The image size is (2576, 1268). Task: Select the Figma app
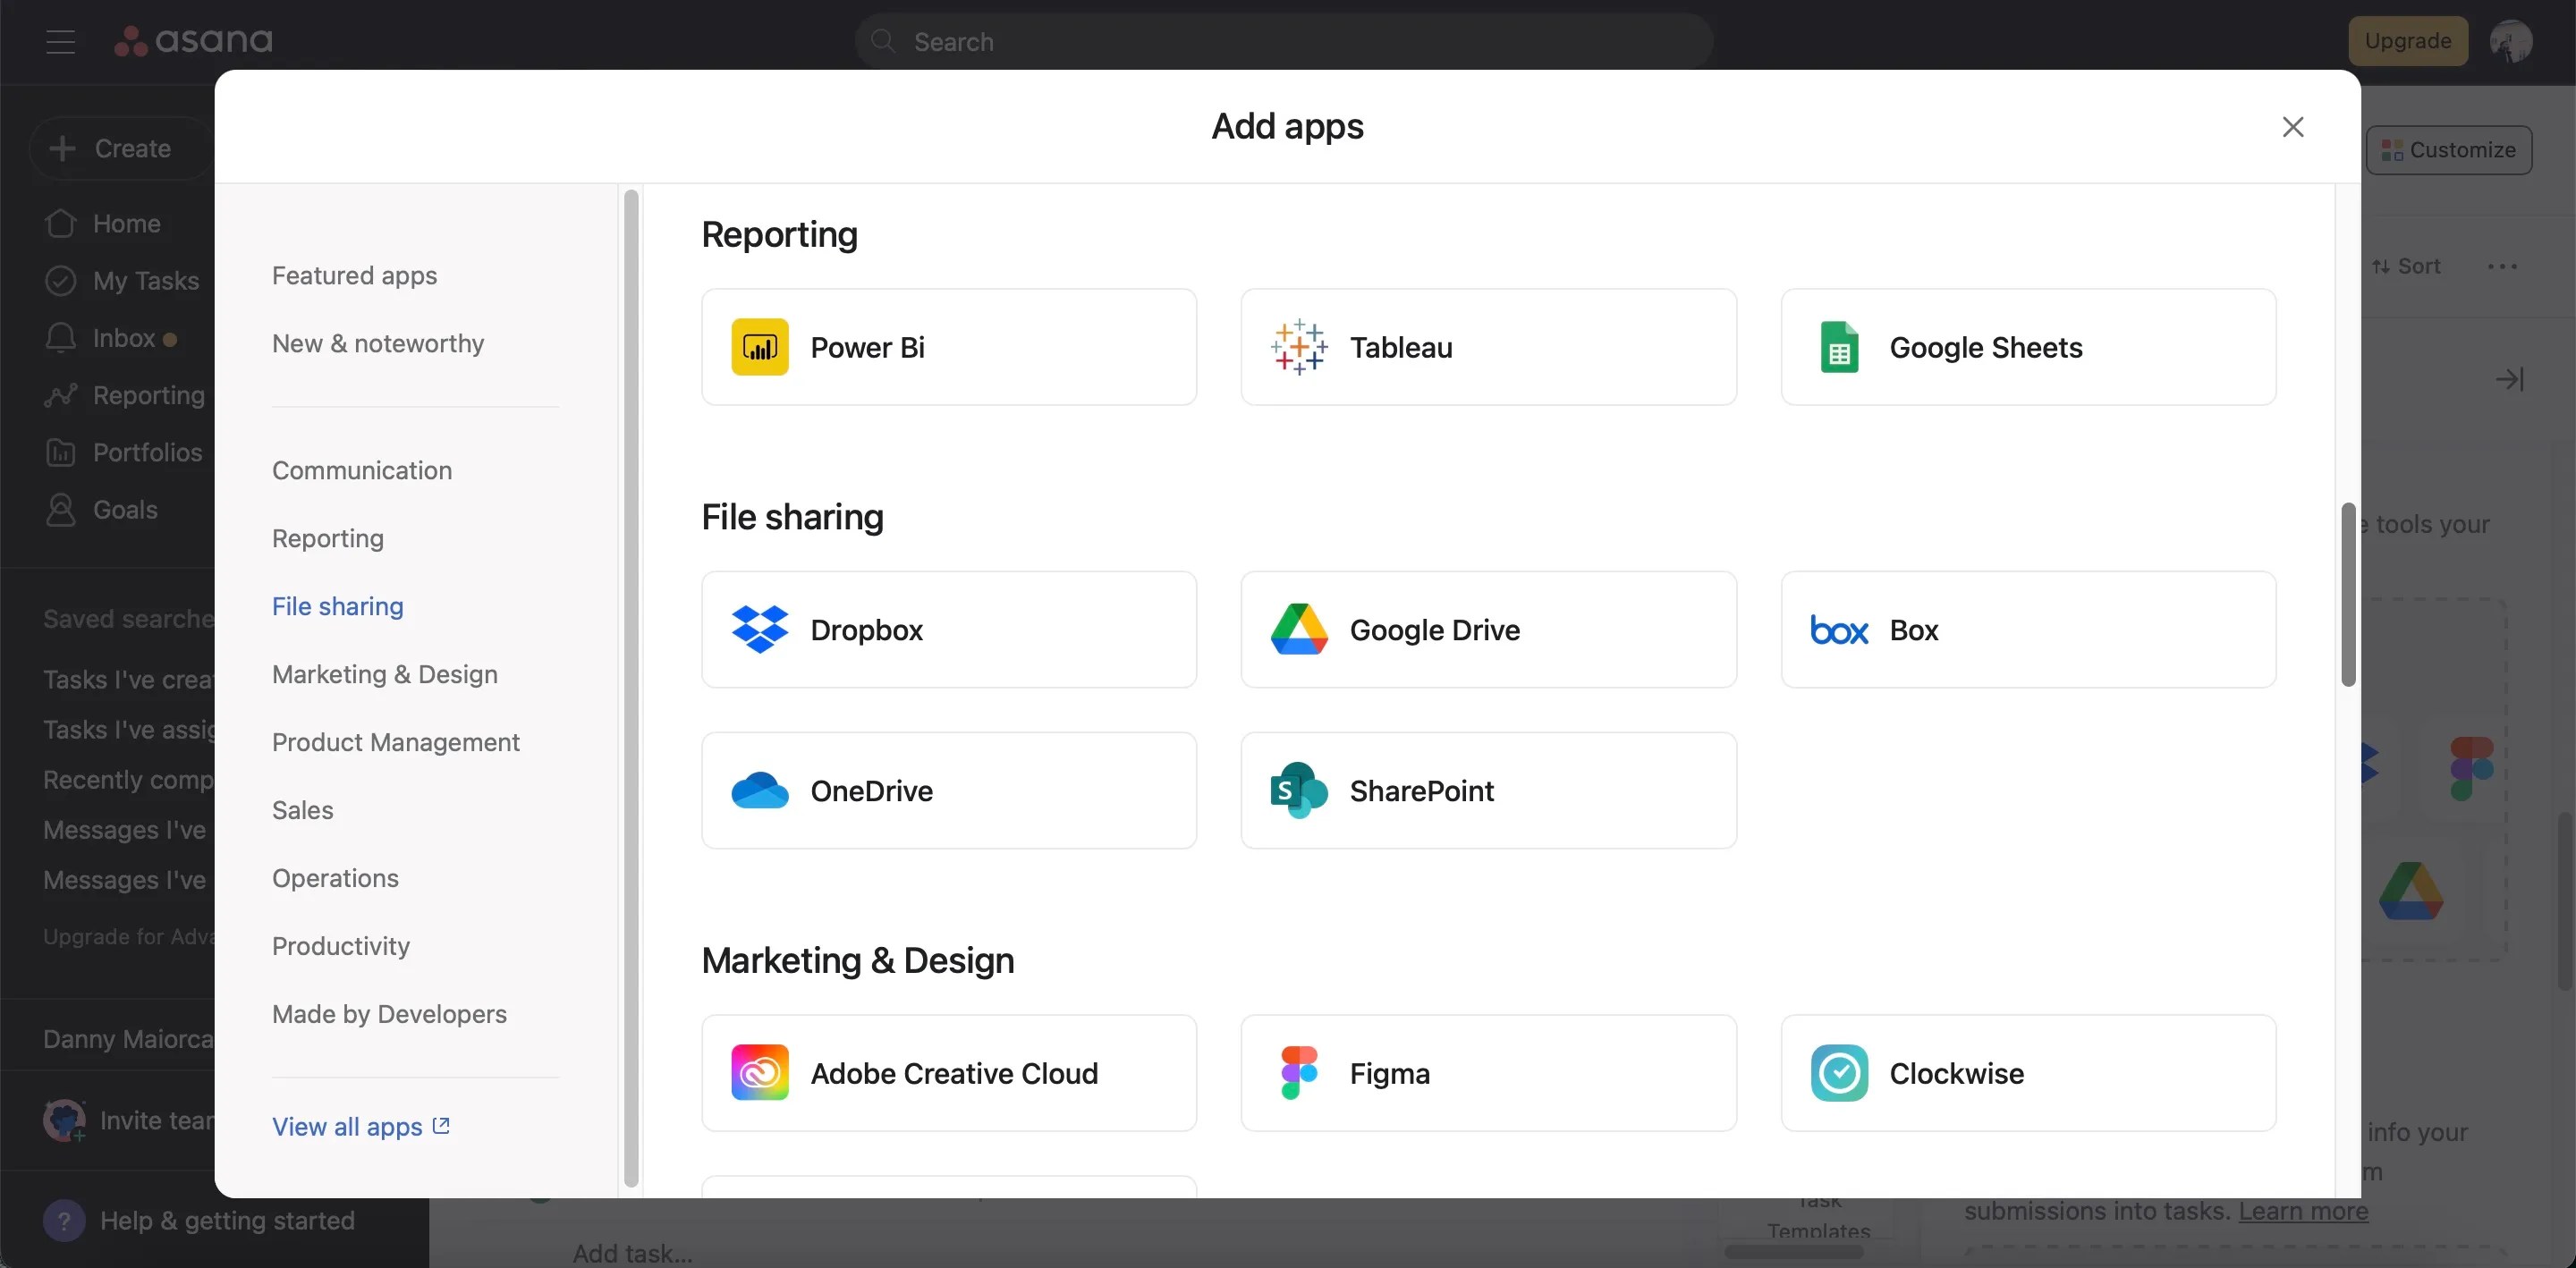coord(1488,1072)
